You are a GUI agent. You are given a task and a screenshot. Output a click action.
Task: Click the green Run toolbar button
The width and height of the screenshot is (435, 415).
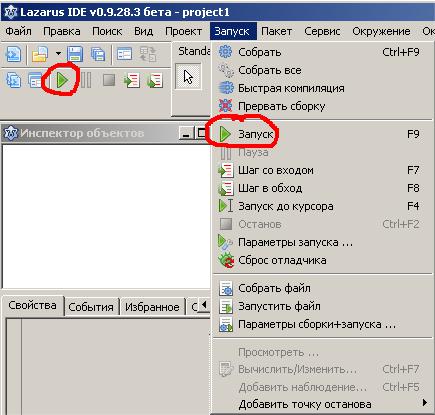(x=62, y=80)
